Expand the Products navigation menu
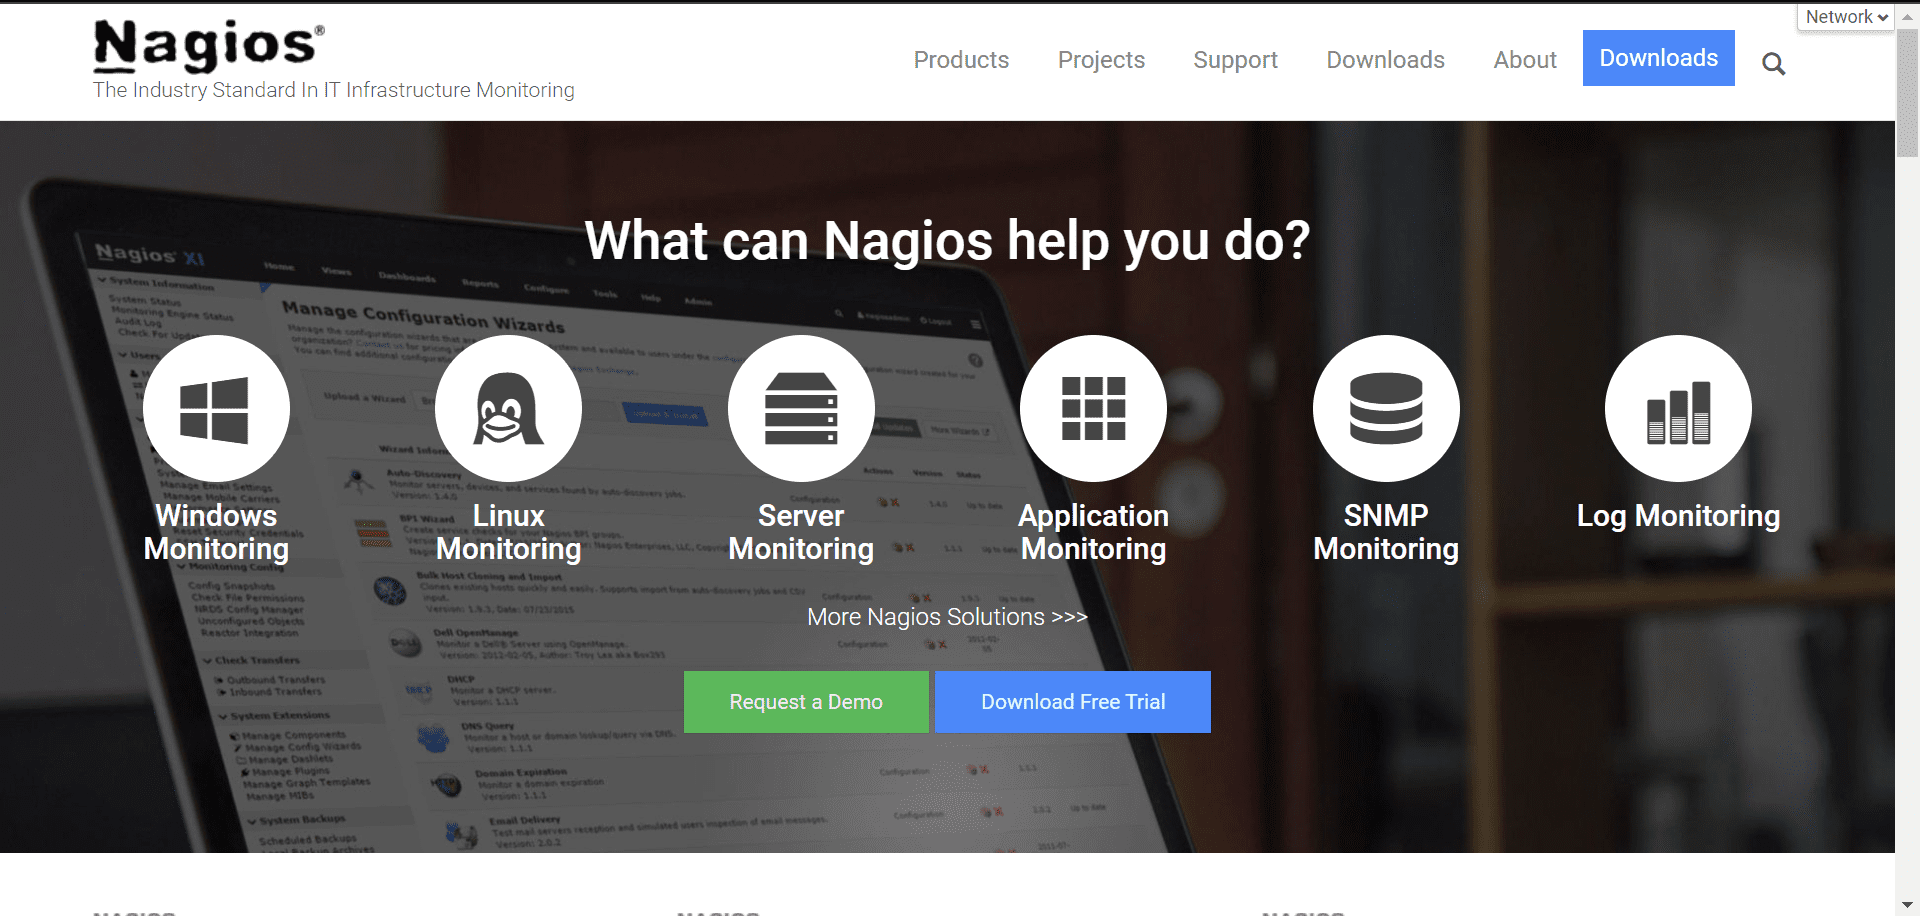 [960, 60]
